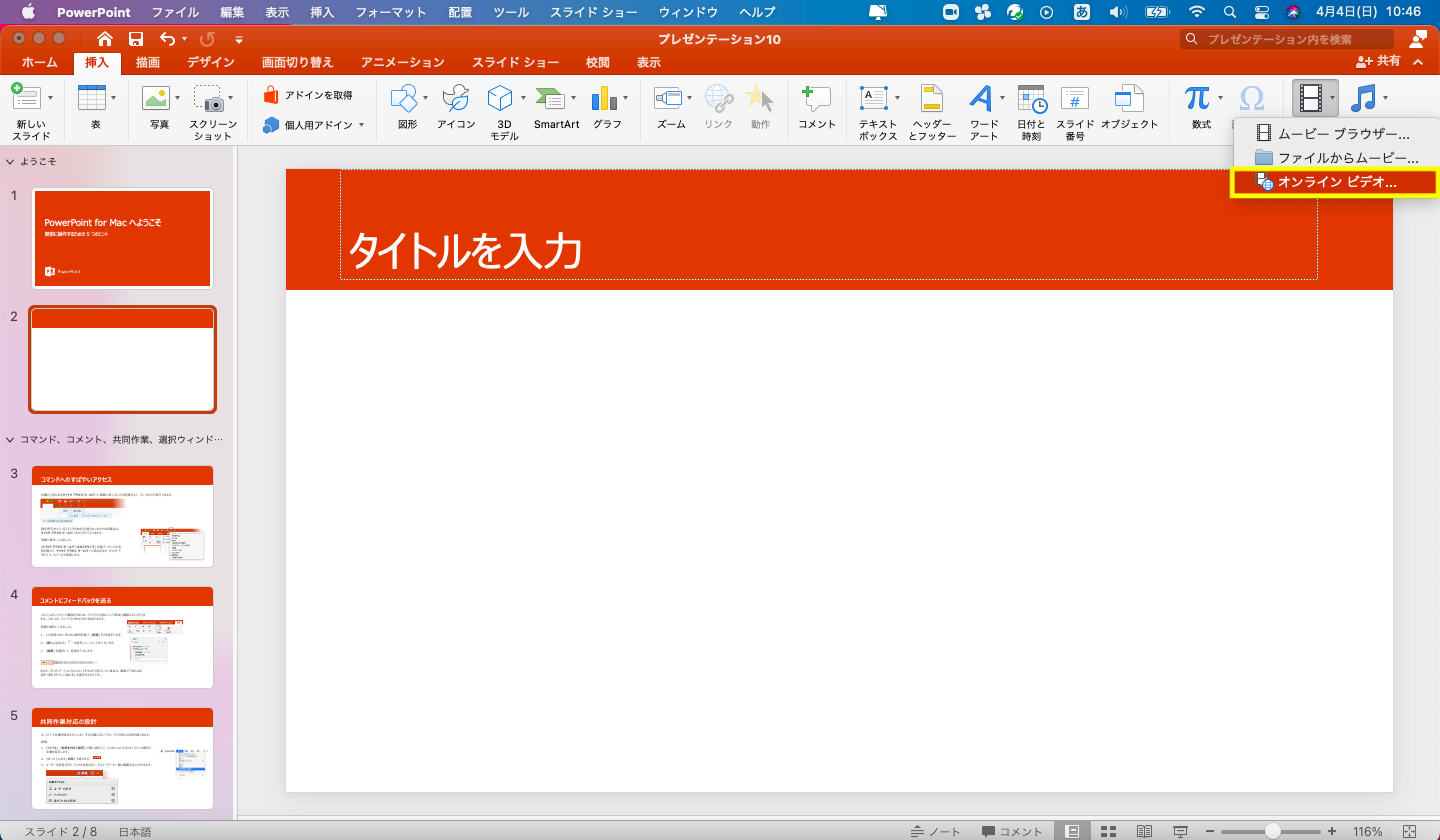This screenshot has height=840, width=1440.
Task: Choose オンライン ビデオ... menu item
Action: pos(1334,182)
